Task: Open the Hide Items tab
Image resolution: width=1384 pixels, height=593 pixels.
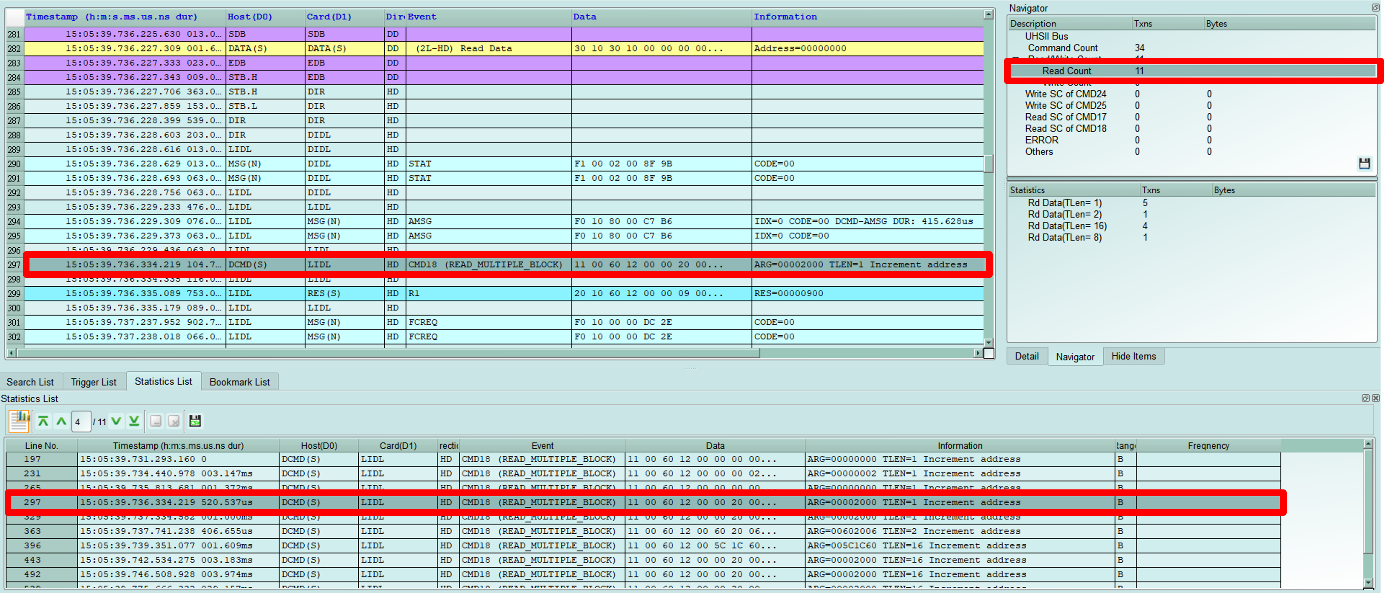Action: coord(1134,356)
